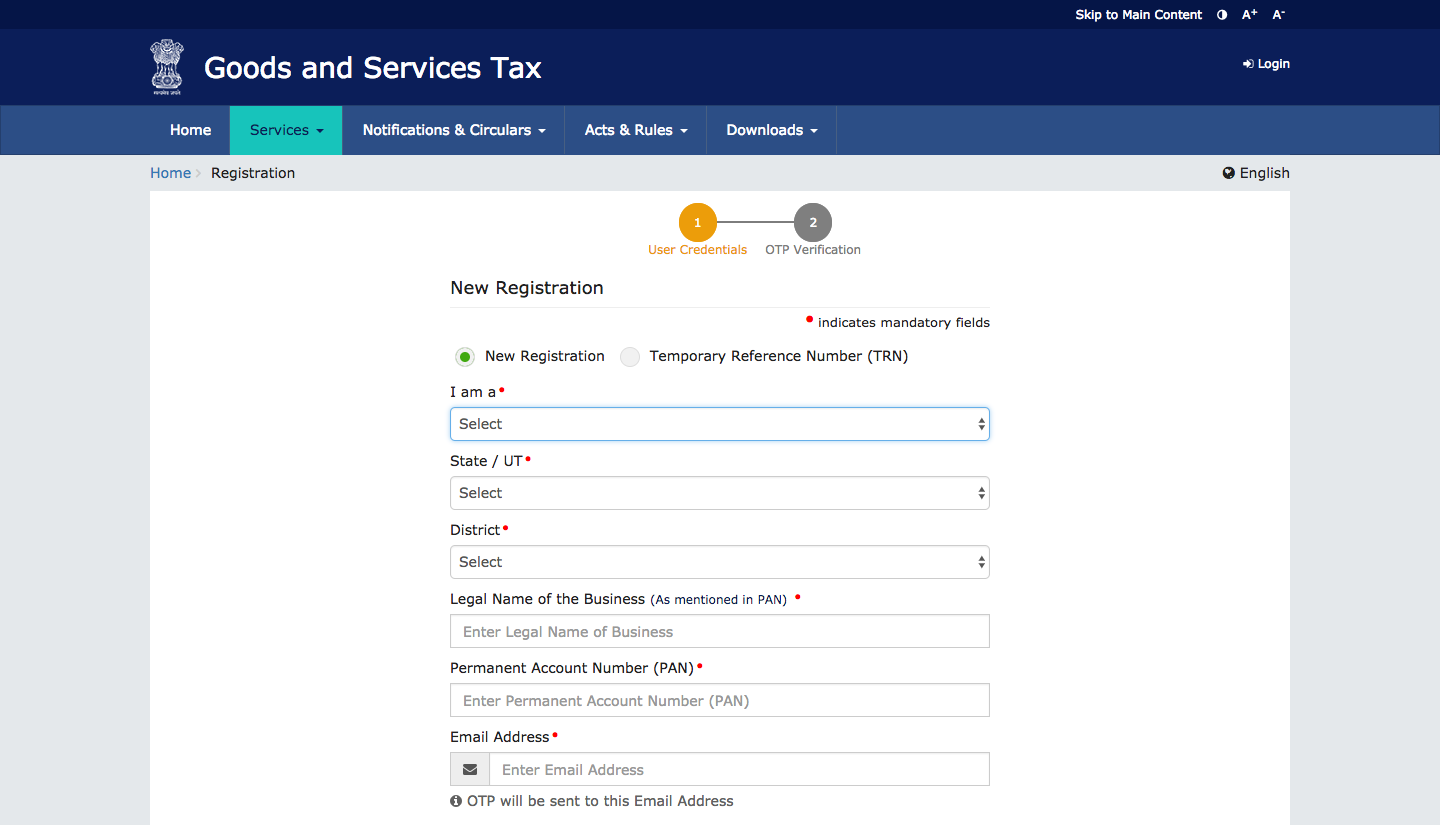Expand the District select box
Screen dimensions: 1440x825
pyautogui.click(x=719, y=562)
